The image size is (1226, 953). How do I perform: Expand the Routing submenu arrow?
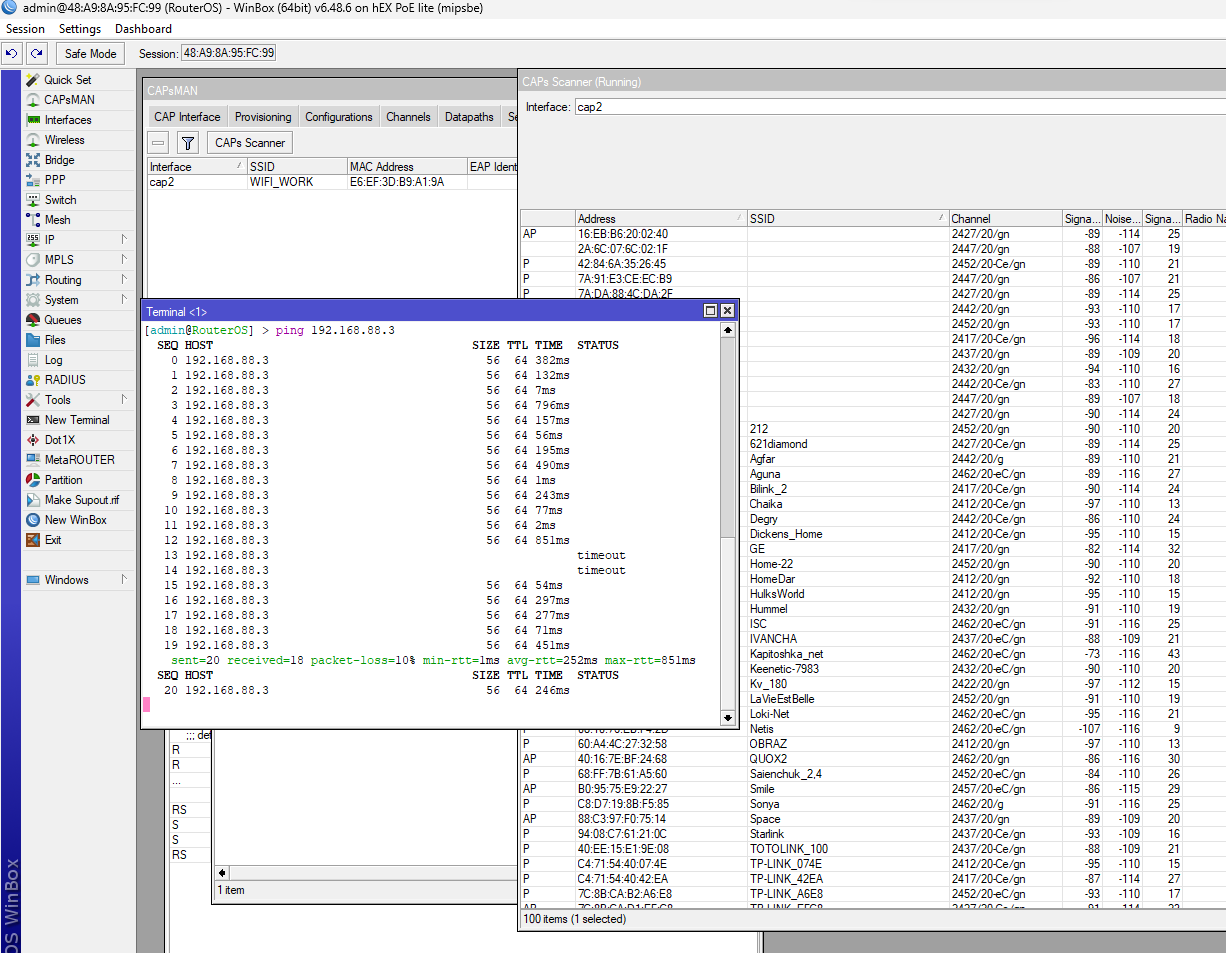[x=124, y=280]
